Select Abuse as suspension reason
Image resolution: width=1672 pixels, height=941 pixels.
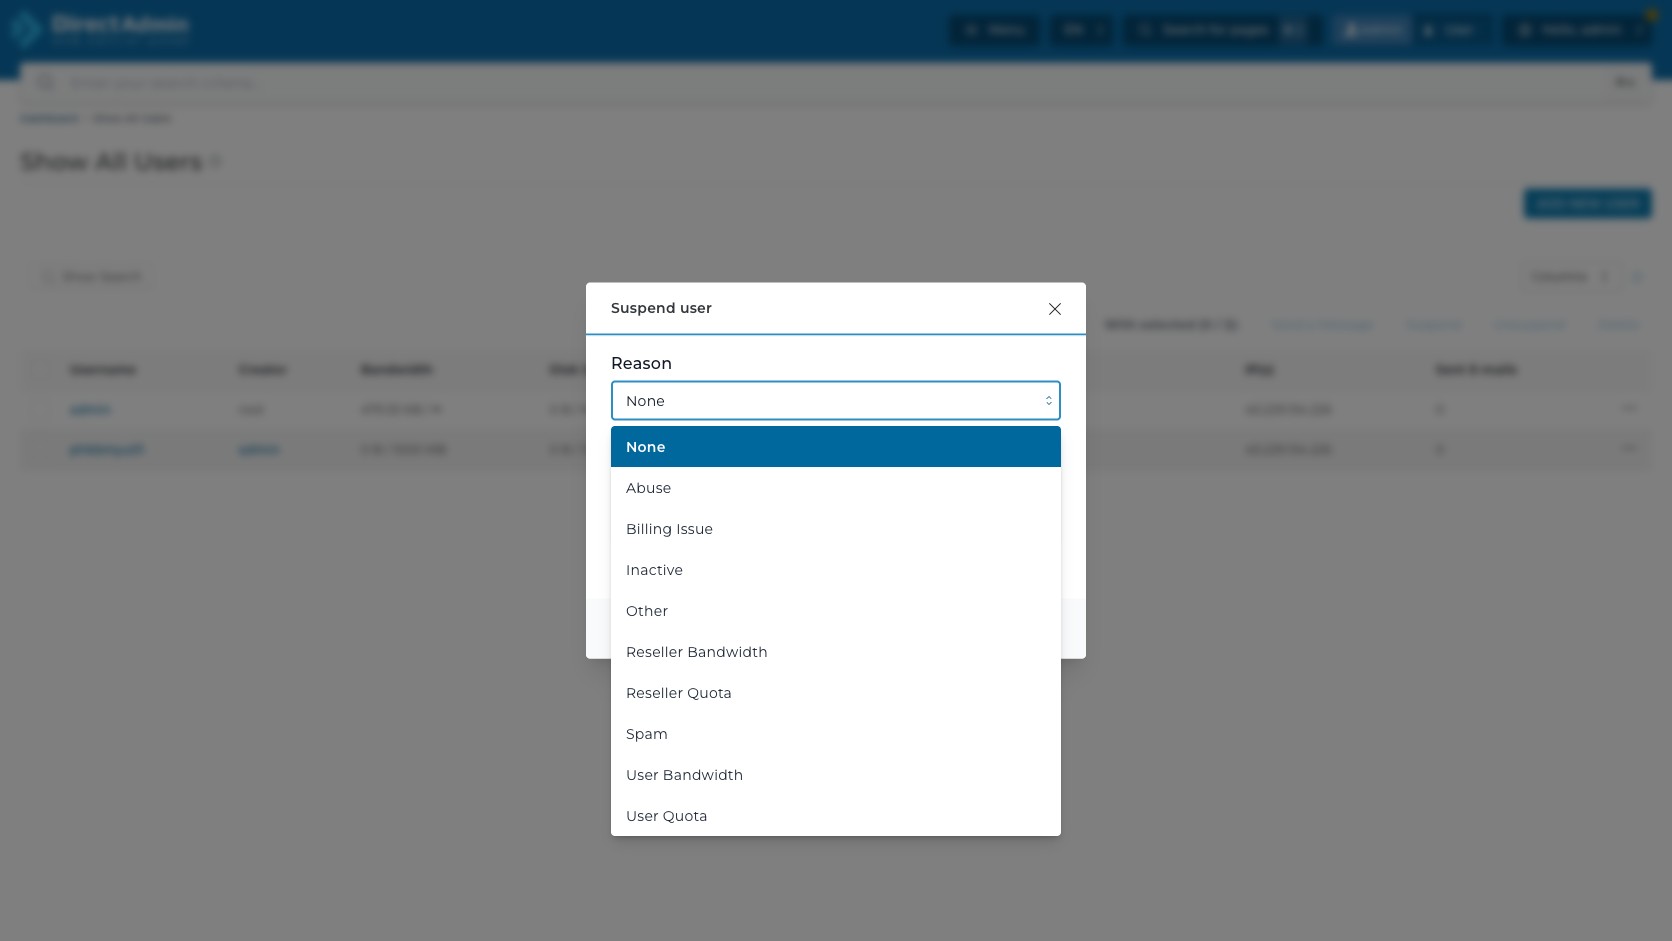(x=835, y=488)
